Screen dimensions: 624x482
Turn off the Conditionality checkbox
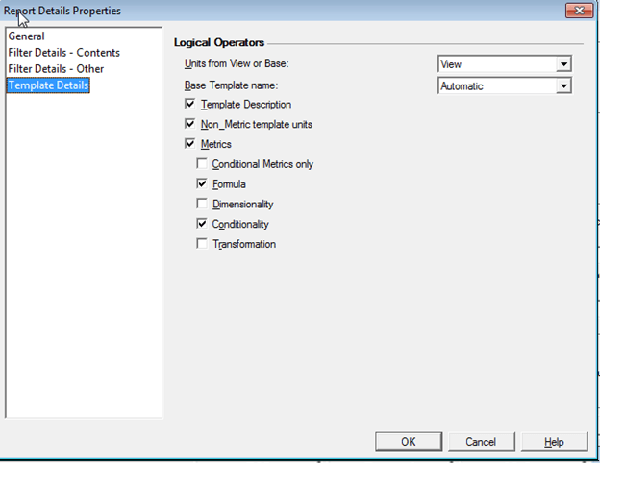click(203, 224)
